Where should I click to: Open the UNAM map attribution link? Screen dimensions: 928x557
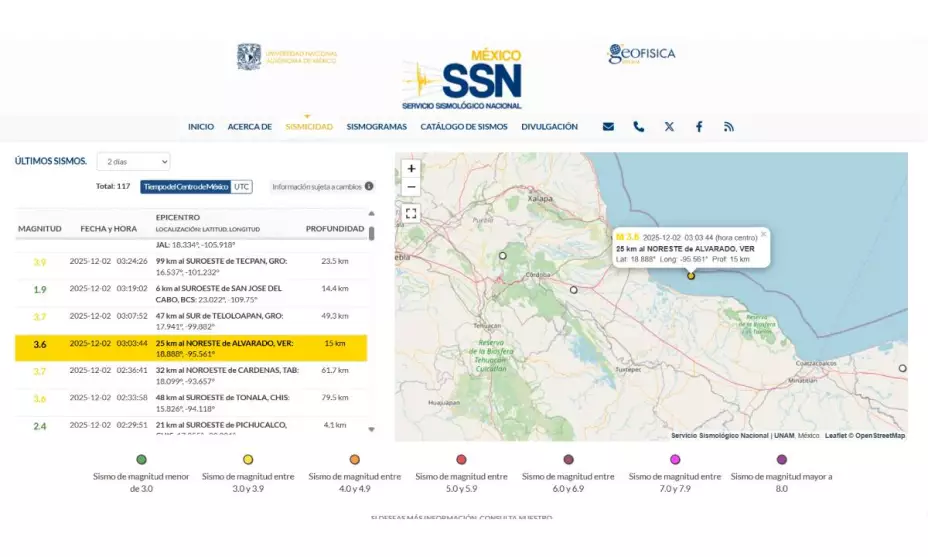[x=784, y=436]
